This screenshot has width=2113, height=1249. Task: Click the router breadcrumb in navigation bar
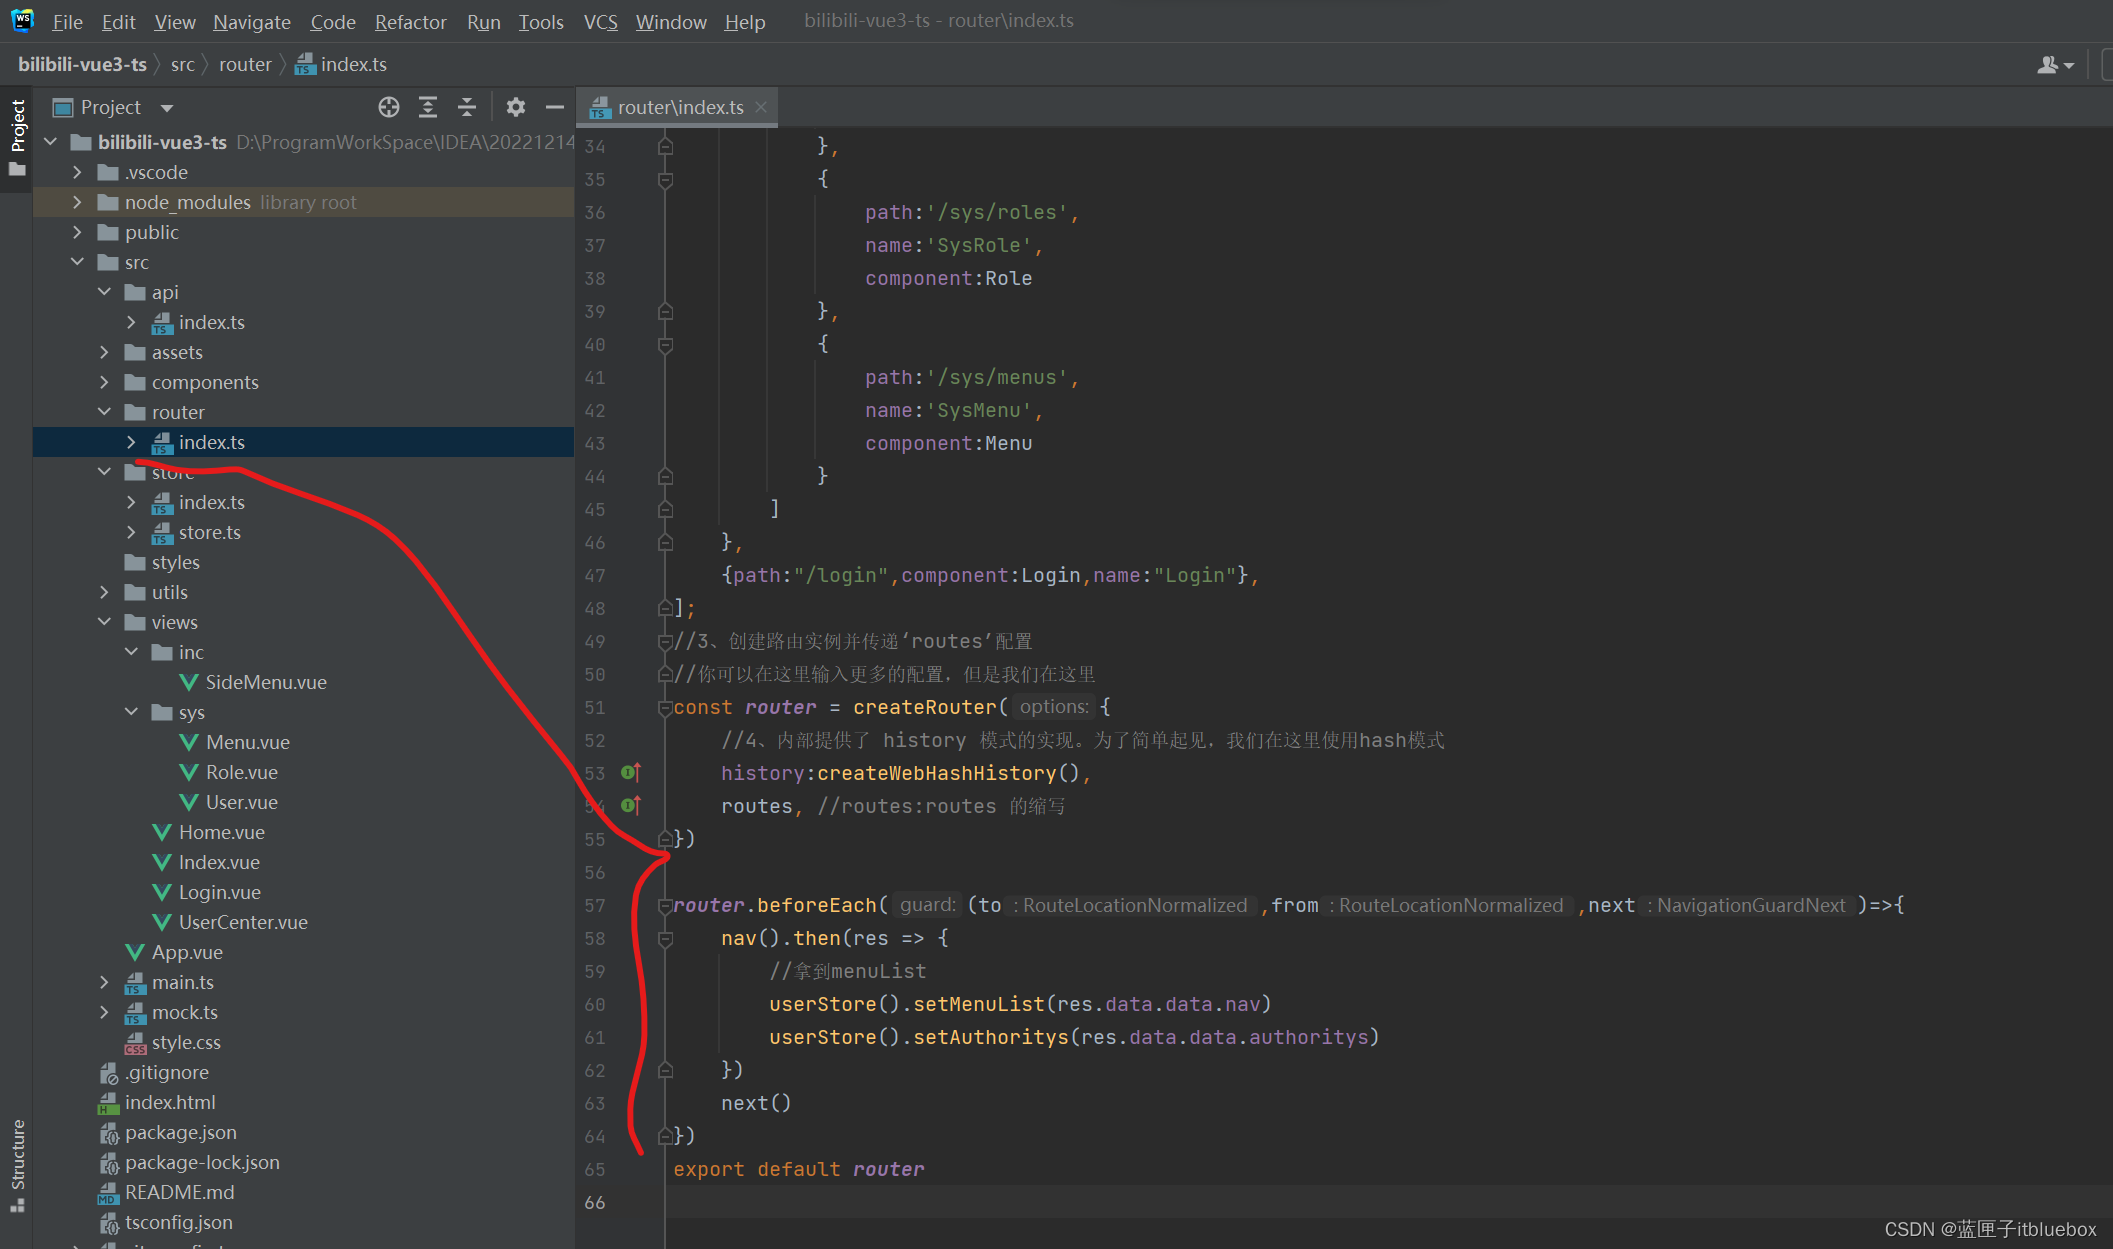[x=245, y=65]
